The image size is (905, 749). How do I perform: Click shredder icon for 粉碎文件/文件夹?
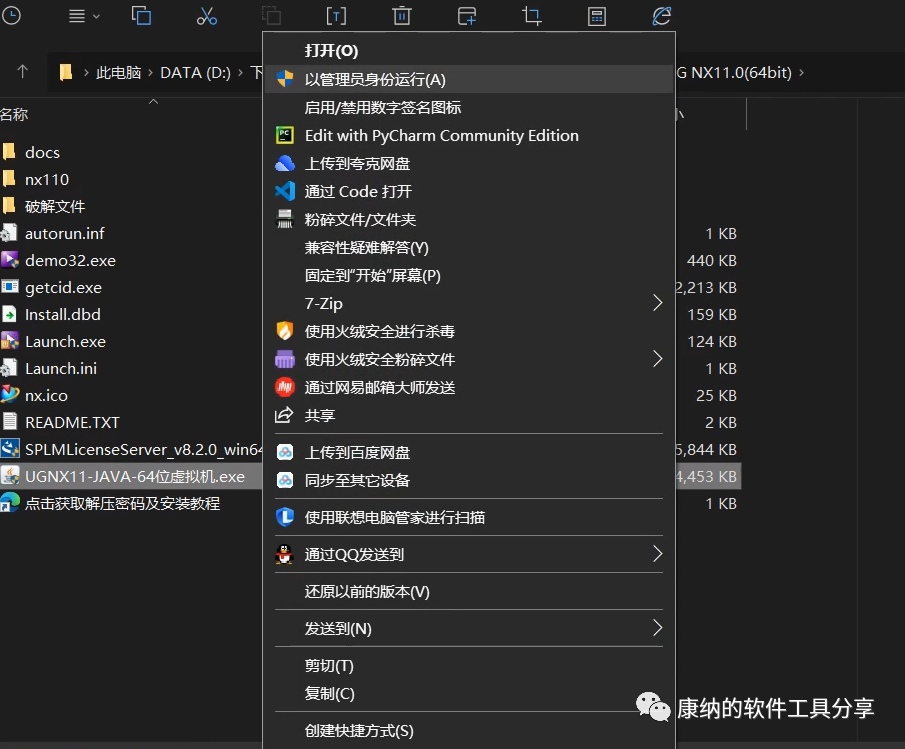pos(285,219)
